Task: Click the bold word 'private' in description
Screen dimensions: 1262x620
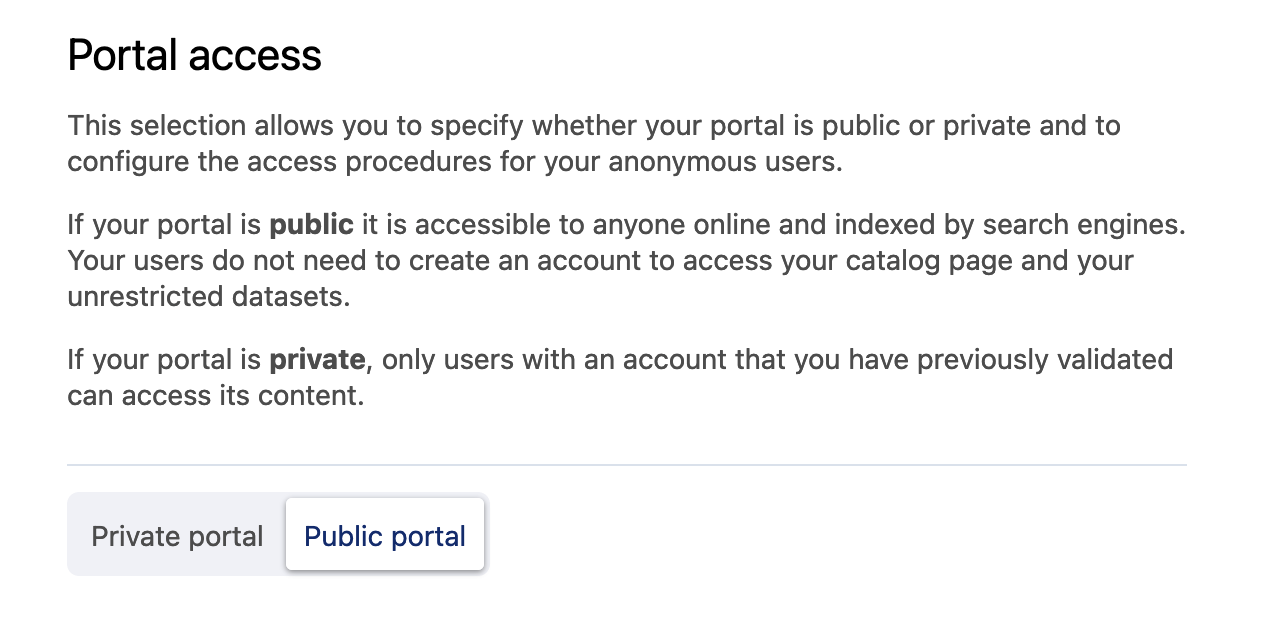Action: coord(317,359)
